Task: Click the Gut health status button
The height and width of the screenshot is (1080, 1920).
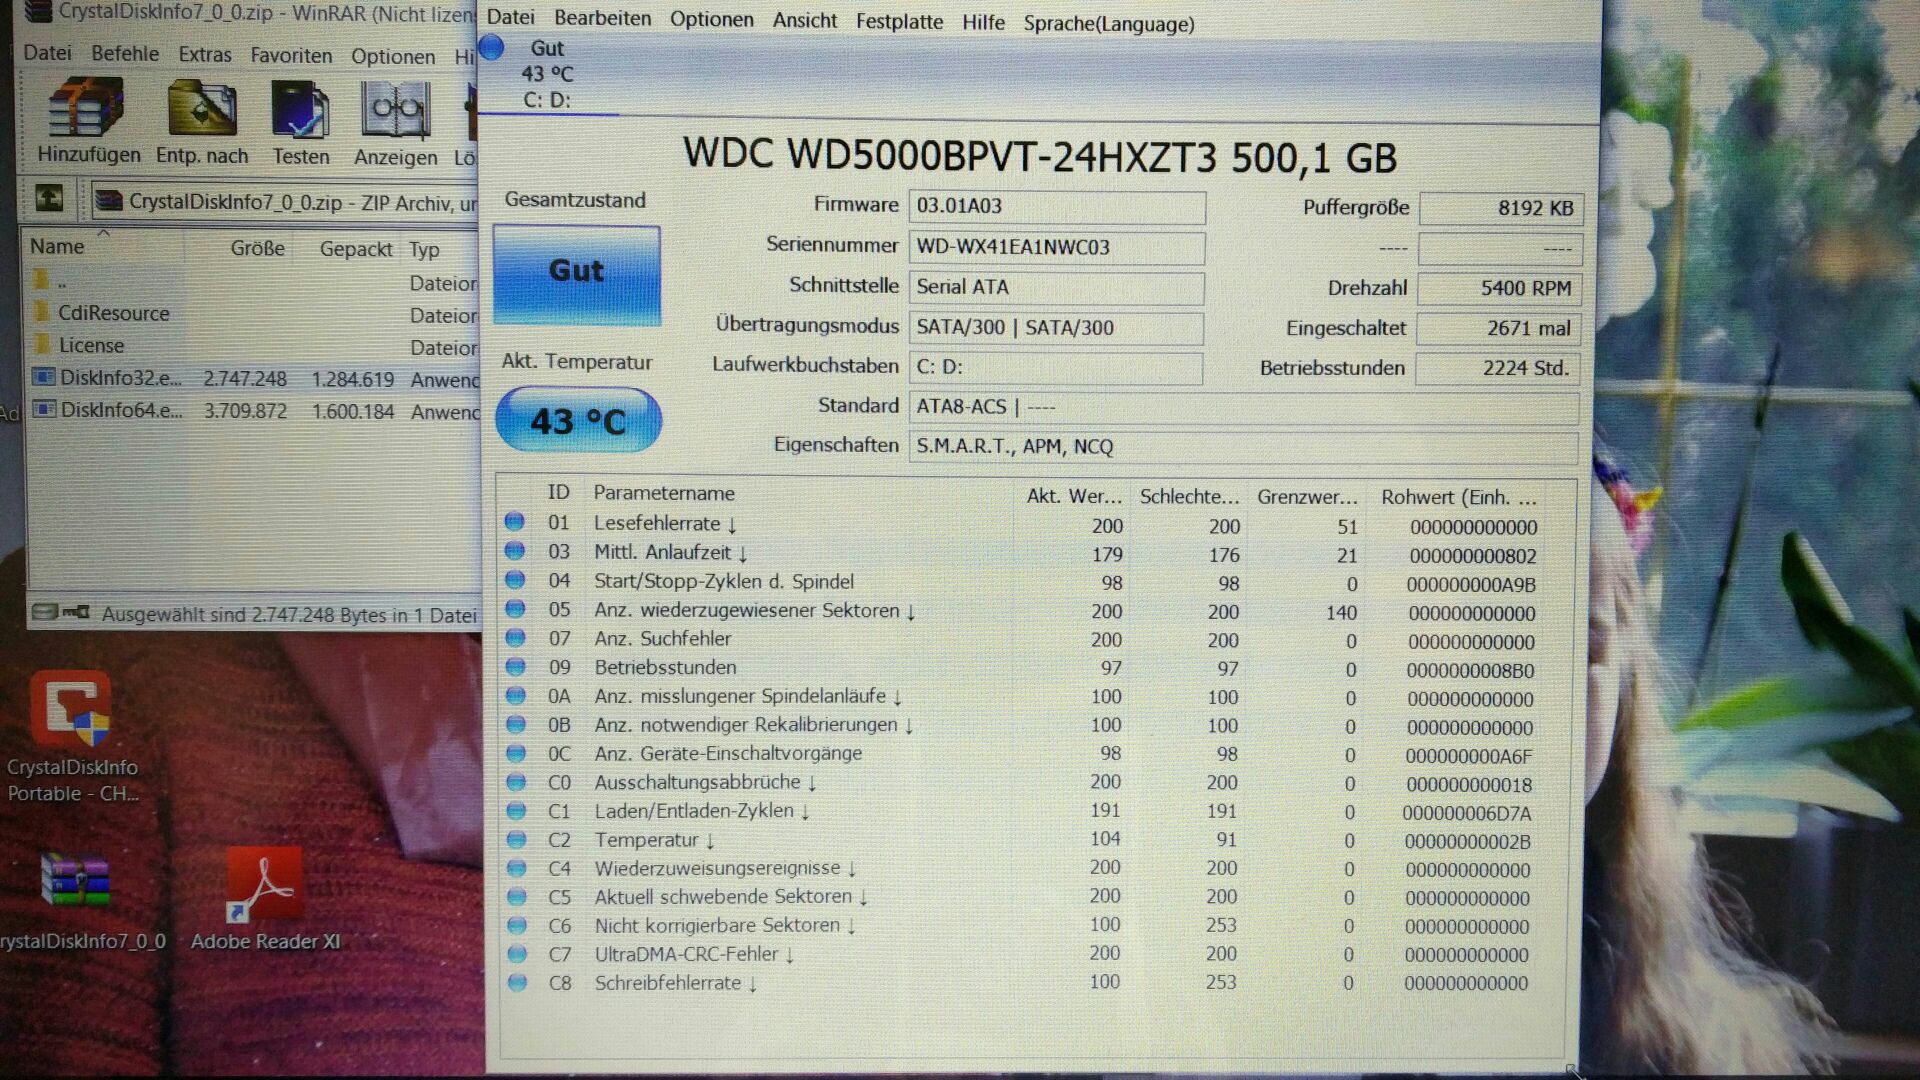Action: point(577,273)
